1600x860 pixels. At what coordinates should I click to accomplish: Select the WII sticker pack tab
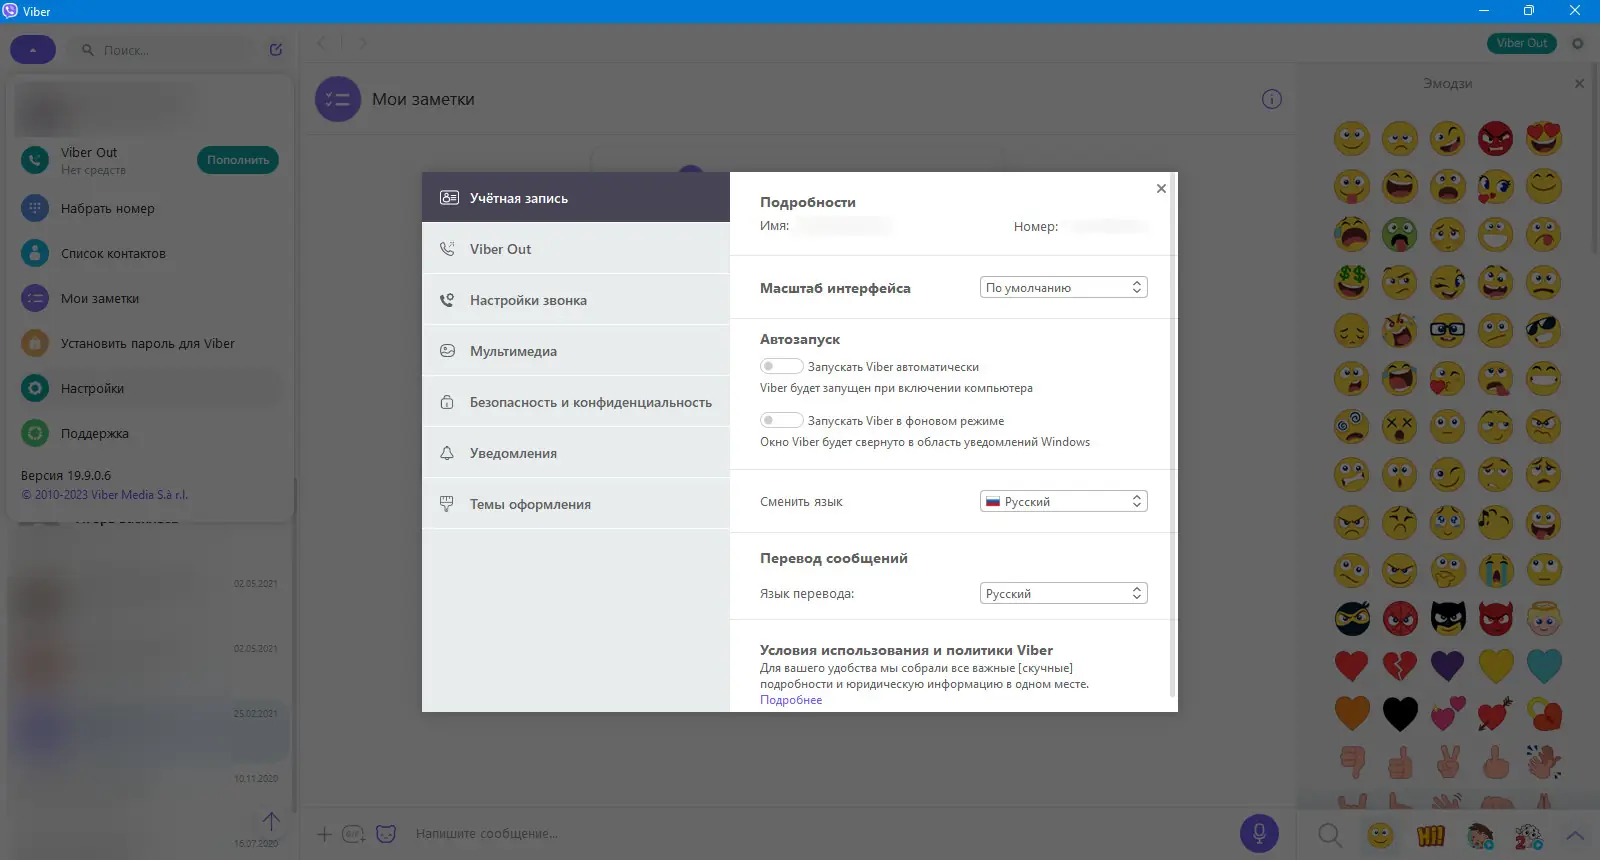(1431, 835)
